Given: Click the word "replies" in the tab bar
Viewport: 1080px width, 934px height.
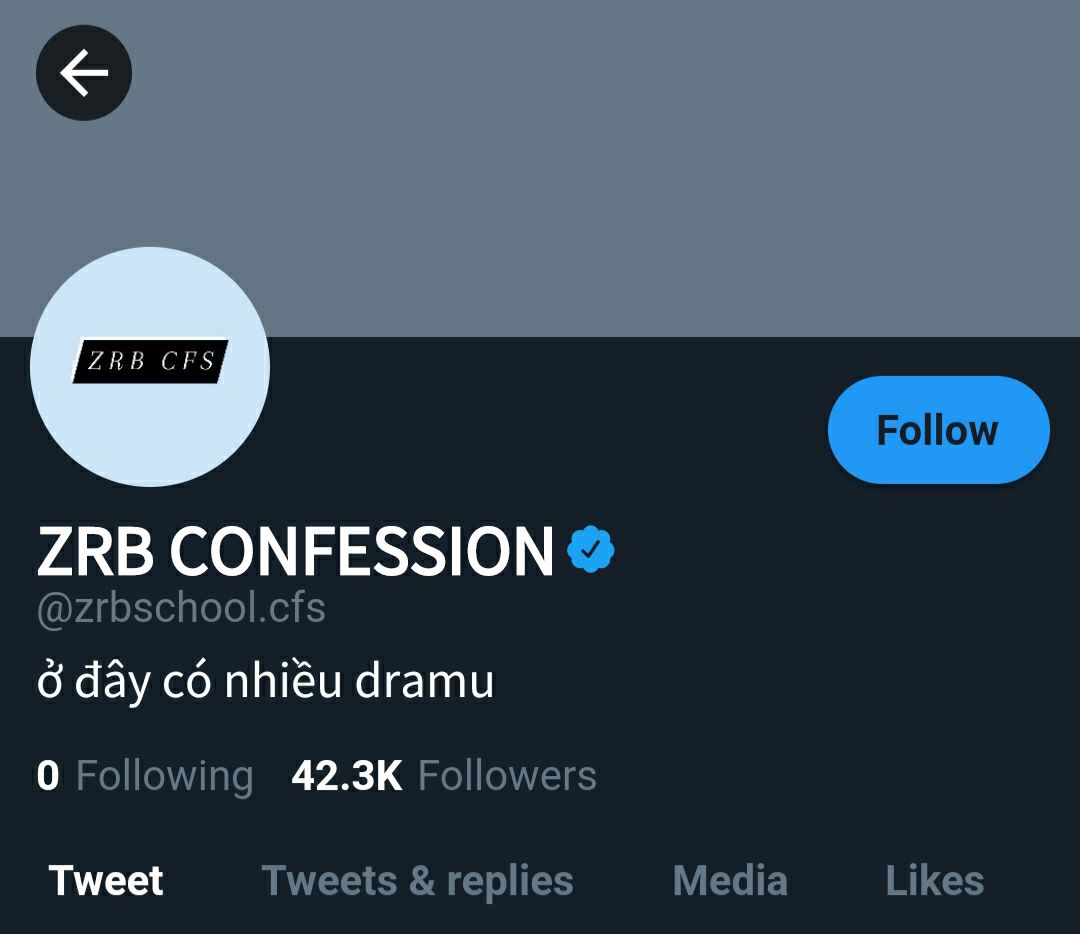Looking at the screenshot, I should click(x=510, y=881).
